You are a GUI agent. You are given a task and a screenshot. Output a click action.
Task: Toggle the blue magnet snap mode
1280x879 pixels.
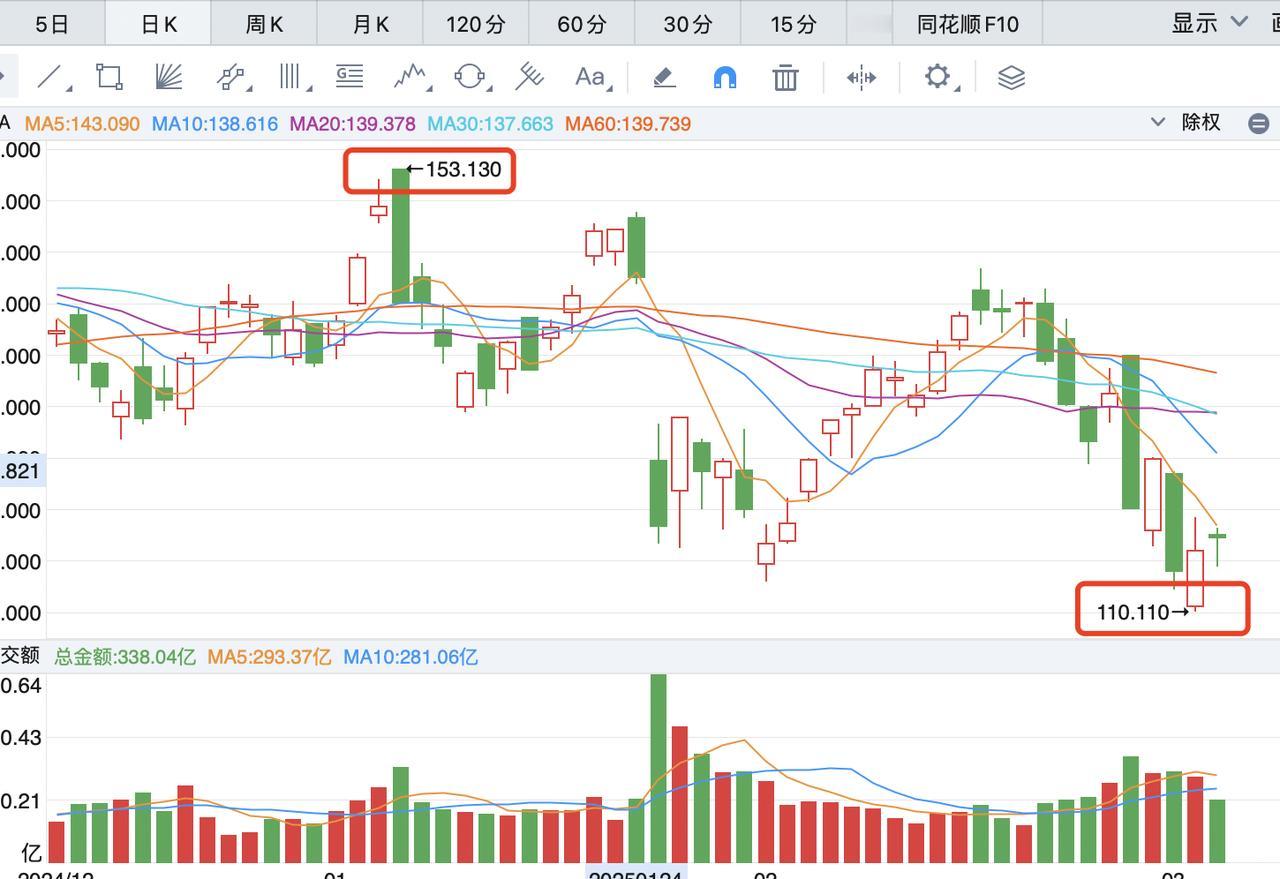(725, 77)
